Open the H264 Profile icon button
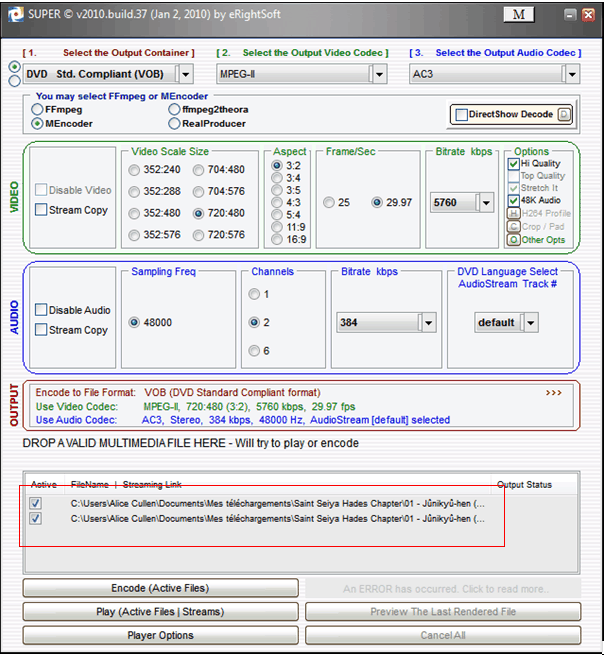The width and height of the screenshot is (605, 655). 513,213
